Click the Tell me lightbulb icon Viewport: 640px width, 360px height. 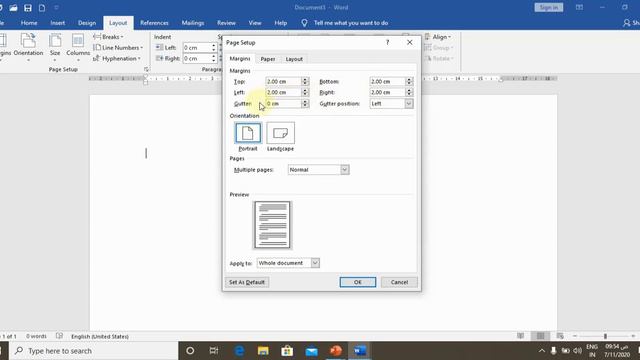(x=304, y=23)
